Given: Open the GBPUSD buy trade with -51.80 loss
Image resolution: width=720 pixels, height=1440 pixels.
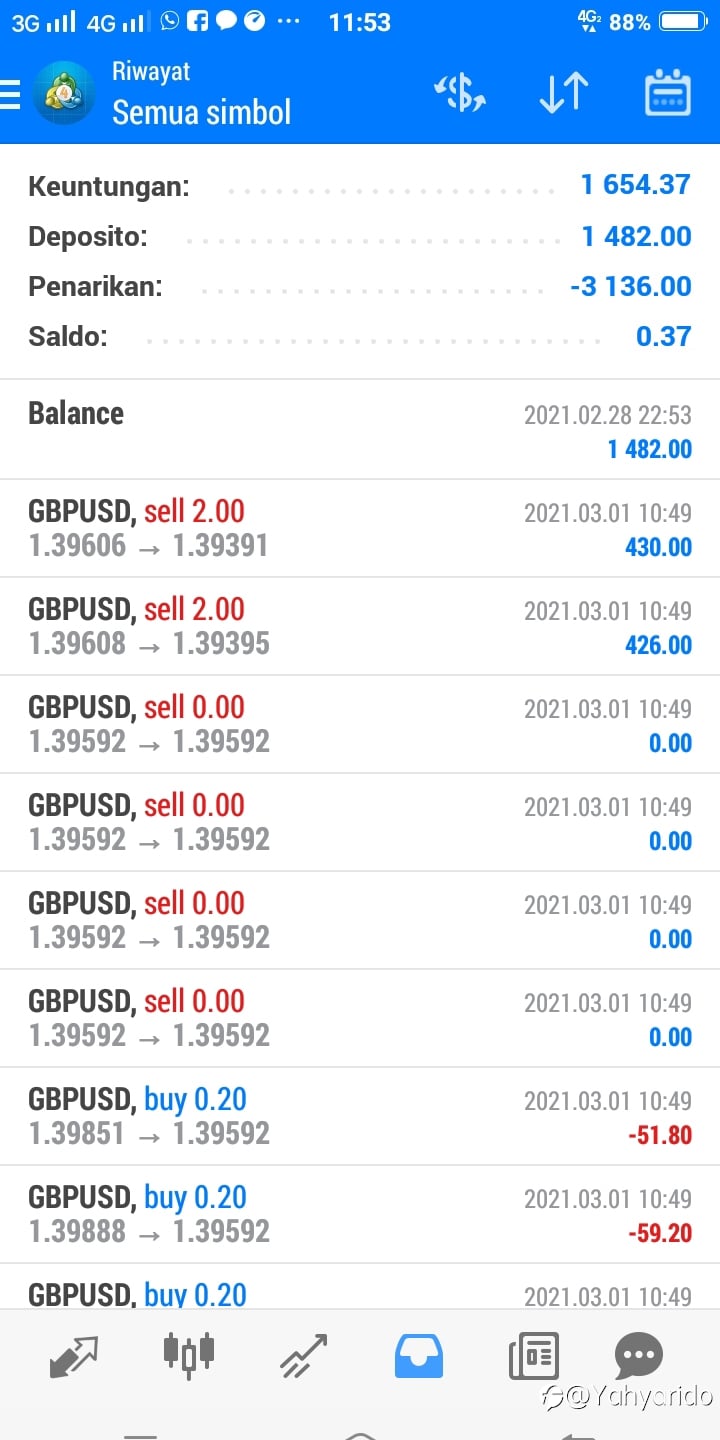Looking at the screenshot, I should point(360,1116).
